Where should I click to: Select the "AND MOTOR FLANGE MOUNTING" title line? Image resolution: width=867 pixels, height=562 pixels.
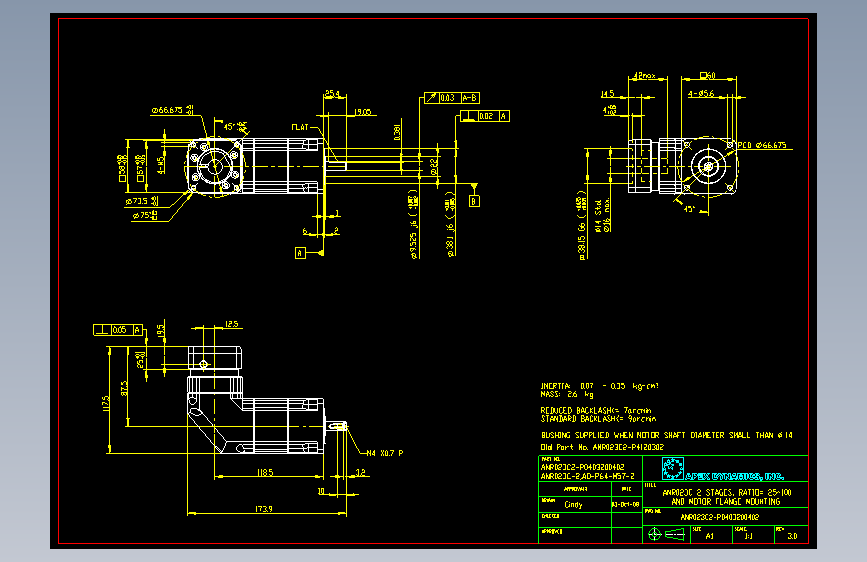[725, 502]
